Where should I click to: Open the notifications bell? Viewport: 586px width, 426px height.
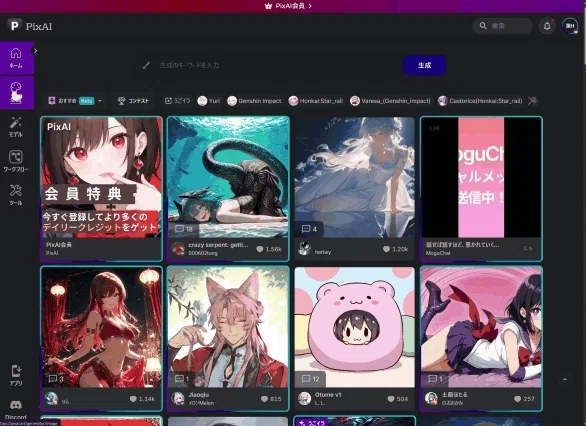547,26
